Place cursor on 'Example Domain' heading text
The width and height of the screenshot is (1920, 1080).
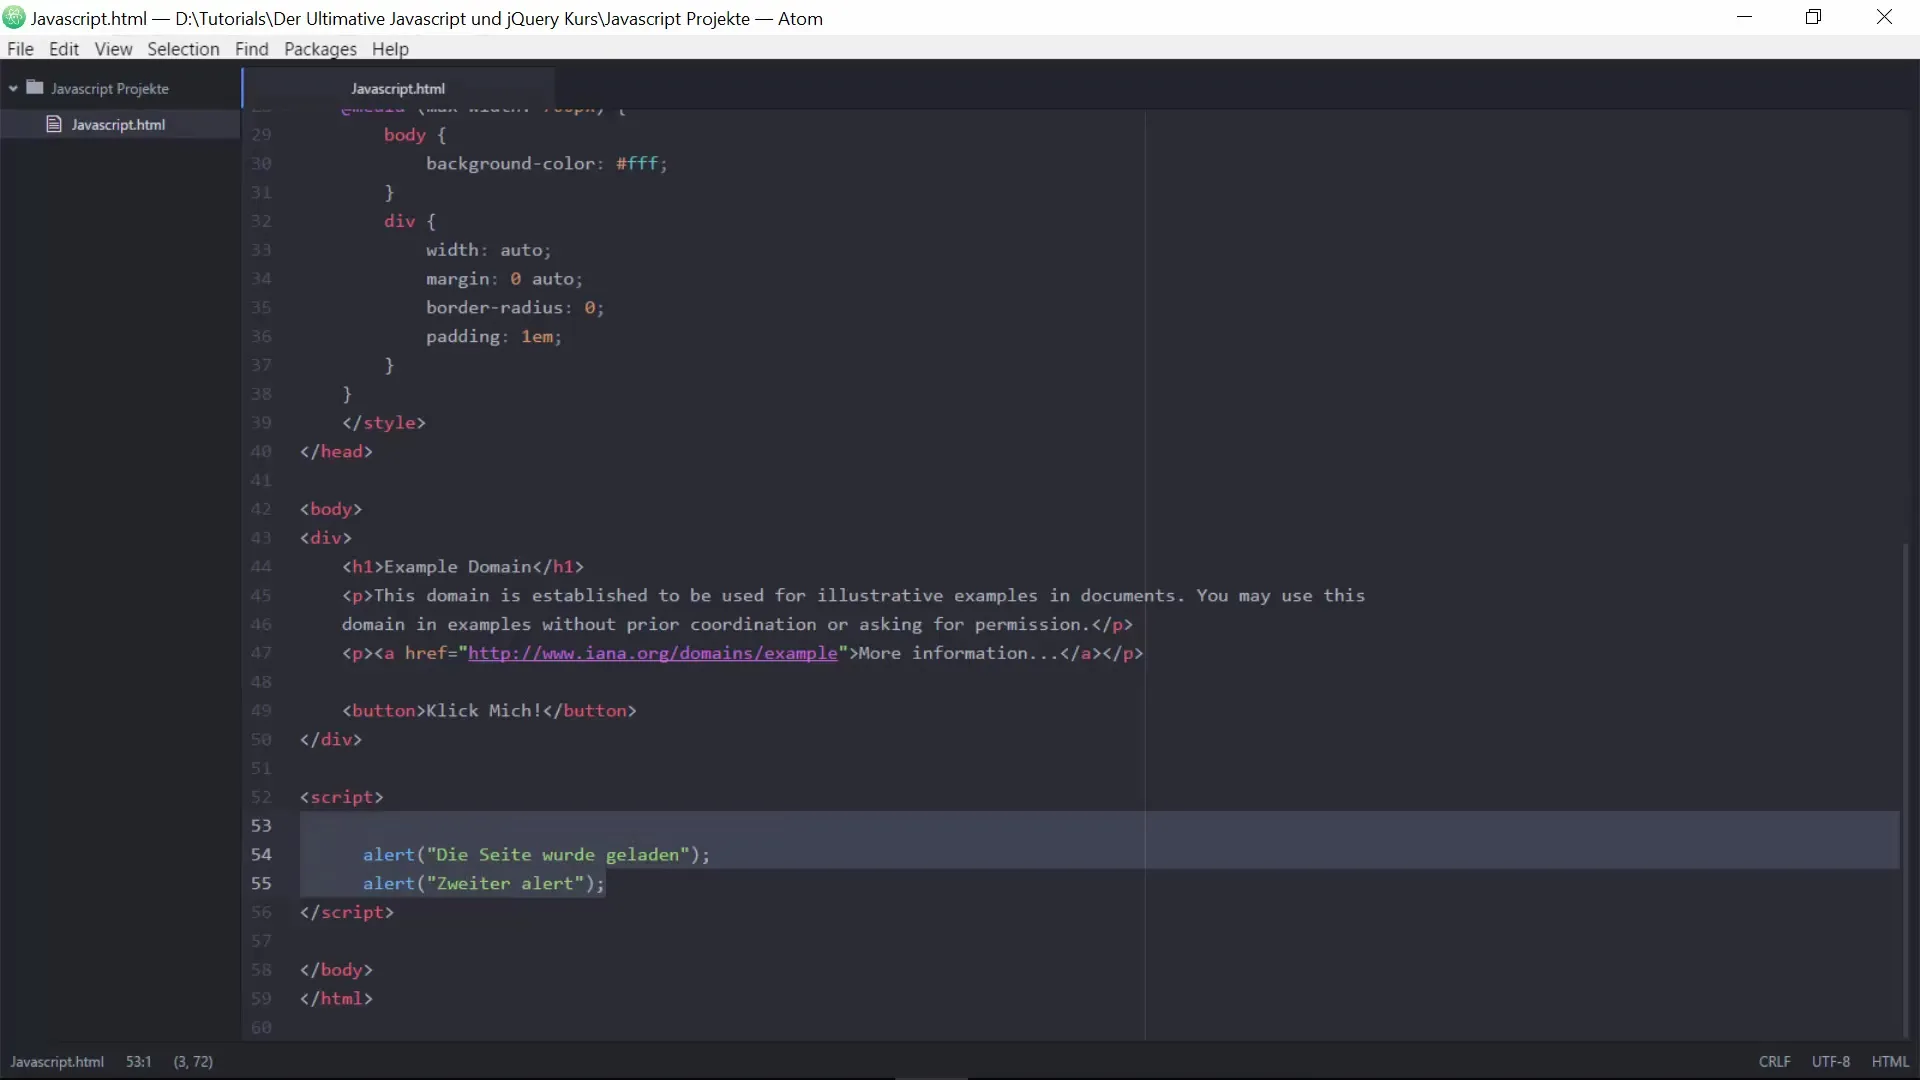457,567
